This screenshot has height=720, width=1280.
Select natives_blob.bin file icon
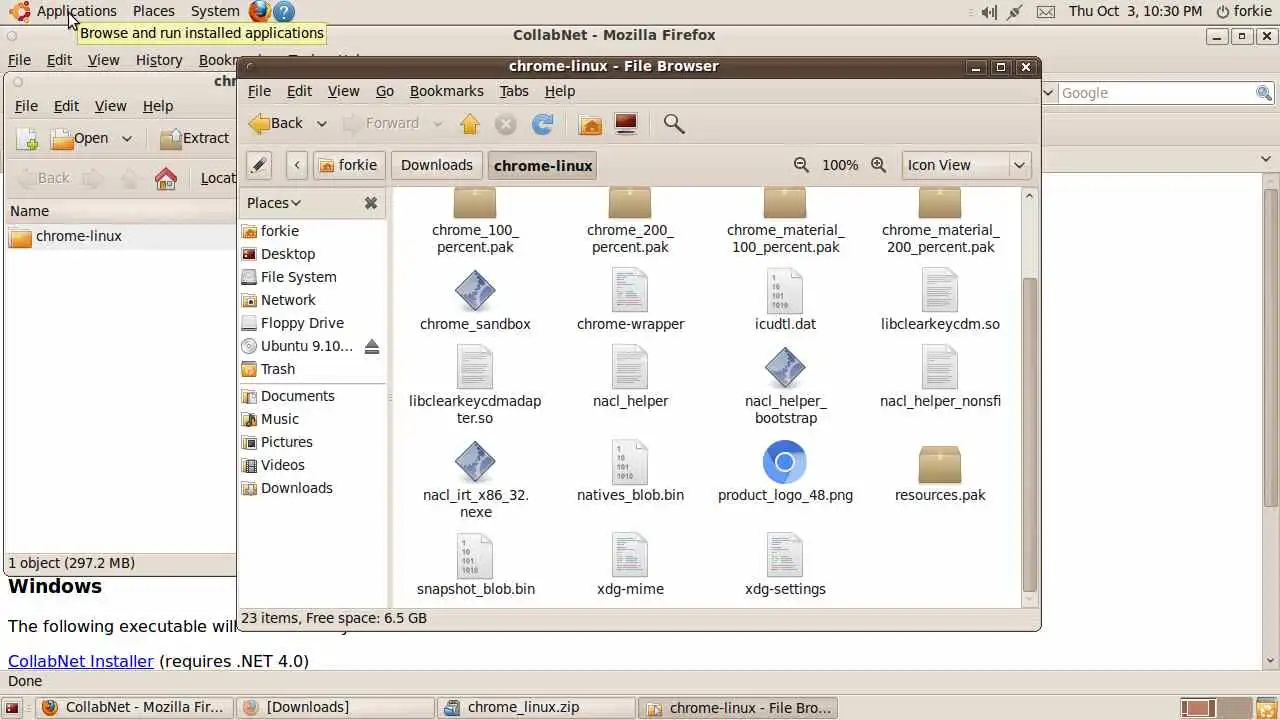(x=630, y=462)
